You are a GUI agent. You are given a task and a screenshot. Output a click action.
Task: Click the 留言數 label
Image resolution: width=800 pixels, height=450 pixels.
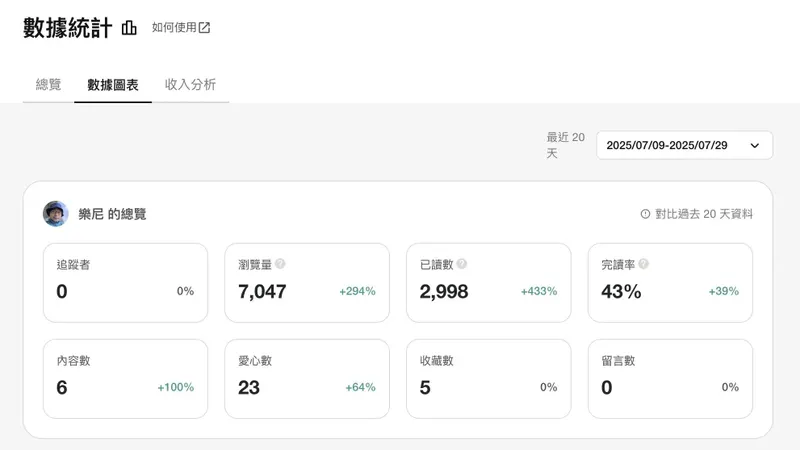click(618, 361)
